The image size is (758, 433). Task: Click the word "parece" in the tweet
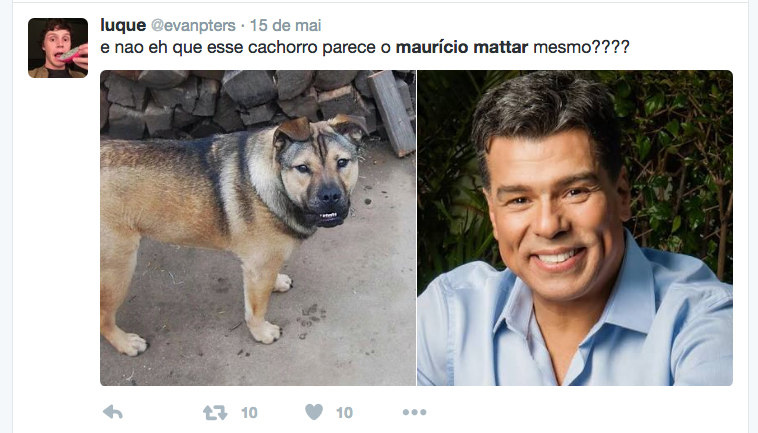tap(349, 47)
